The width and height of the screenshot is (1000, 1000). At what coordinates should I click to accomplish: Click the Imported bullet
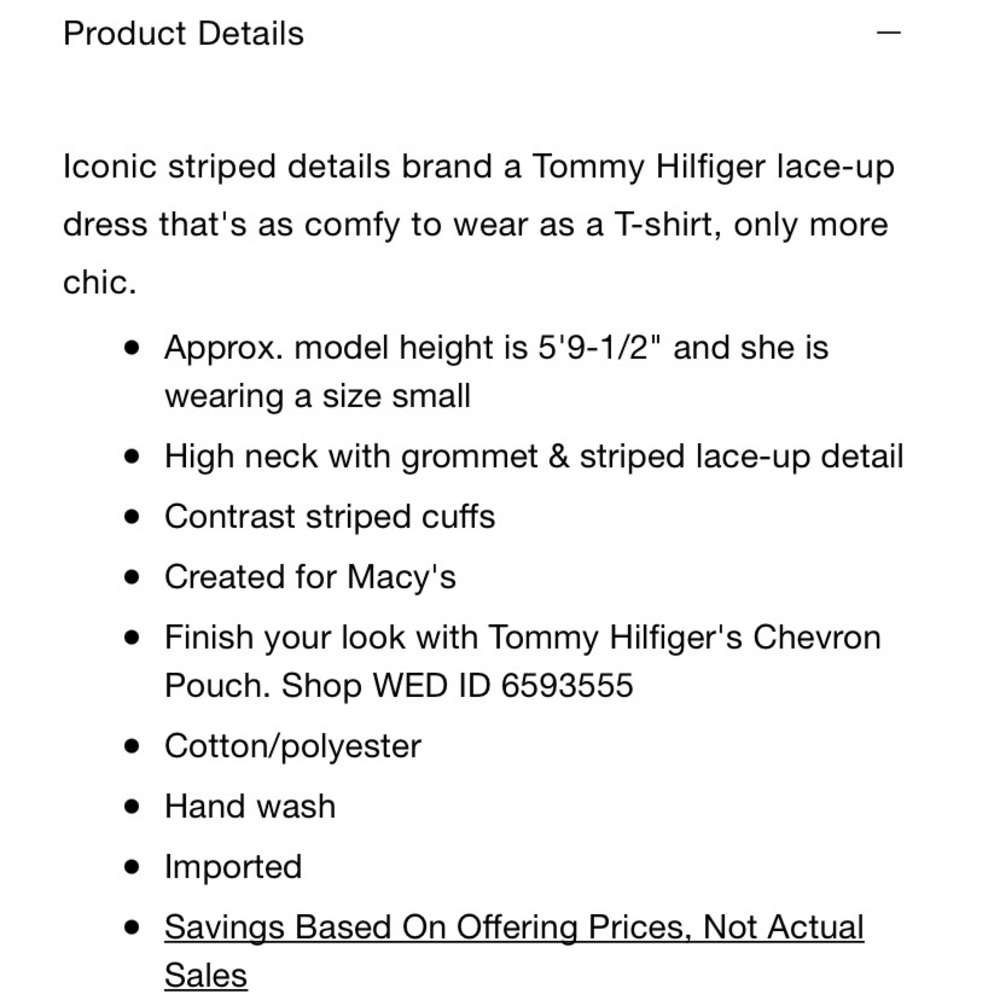233,867
